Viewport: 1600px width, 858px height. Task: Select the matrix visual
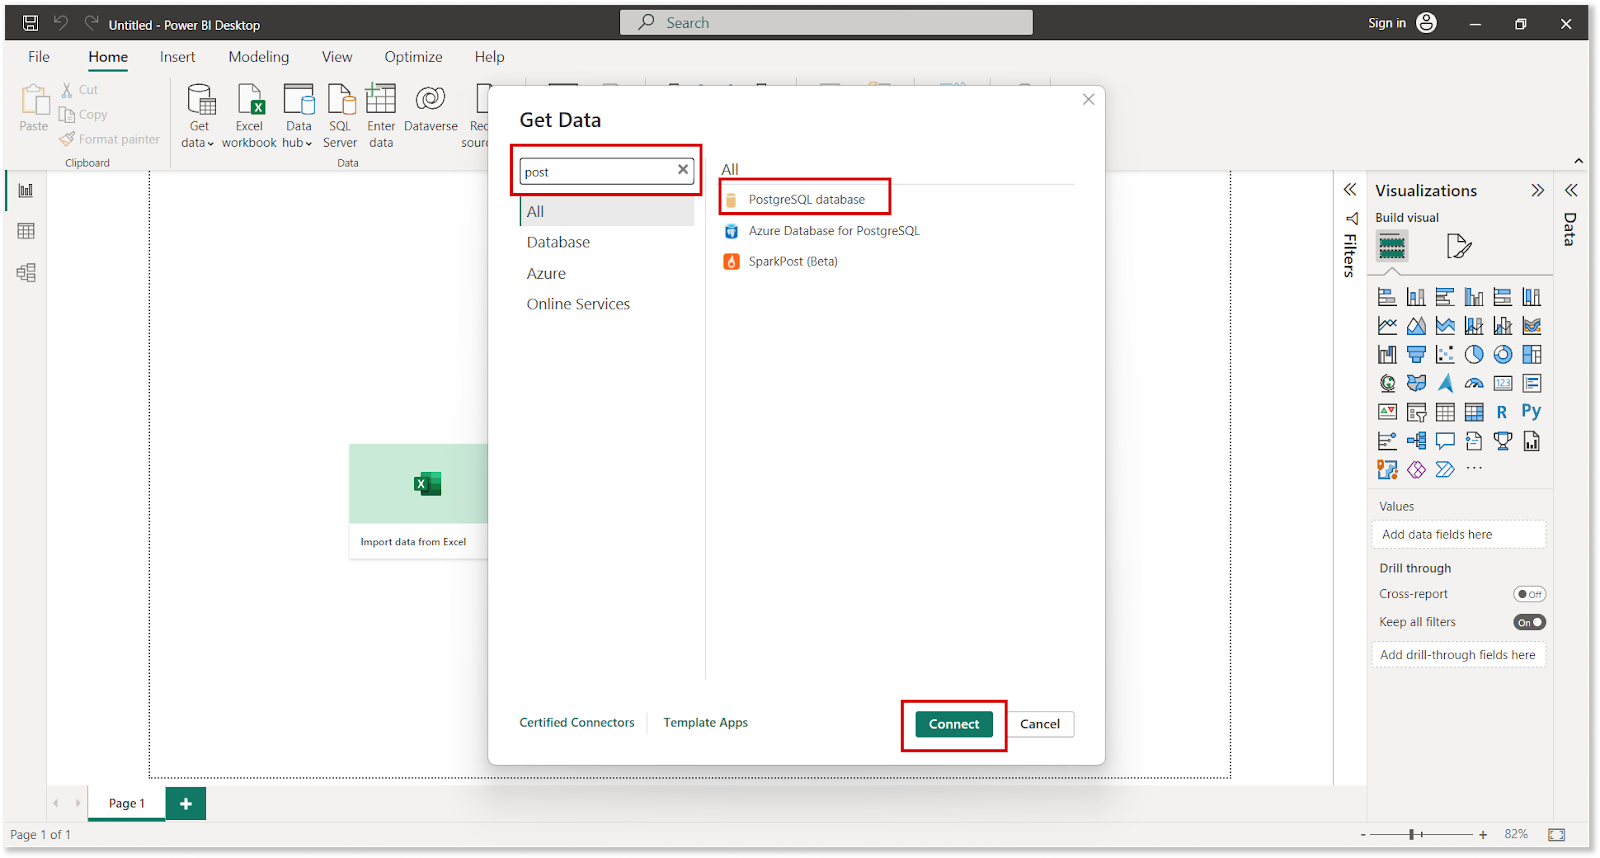1474,412
